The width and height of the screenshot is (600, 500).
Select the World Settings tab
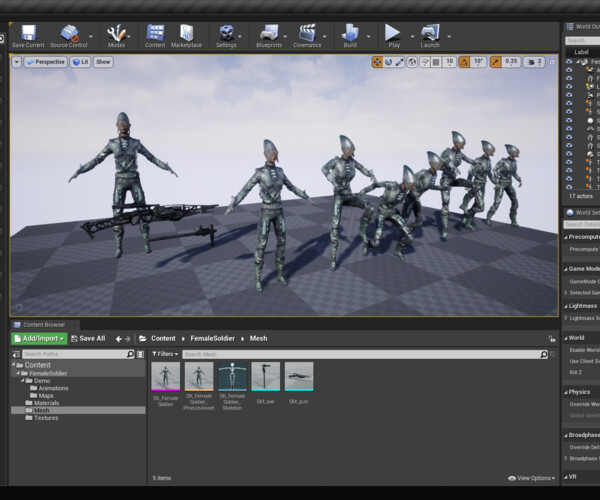pos(582,213)
